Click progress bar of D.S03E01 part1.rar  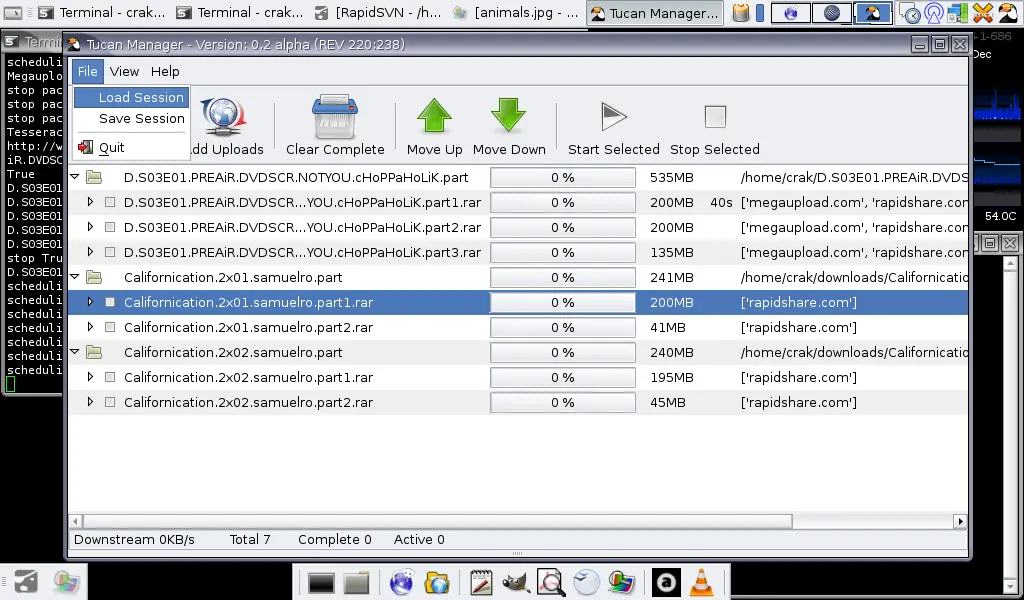pos(563,202)
